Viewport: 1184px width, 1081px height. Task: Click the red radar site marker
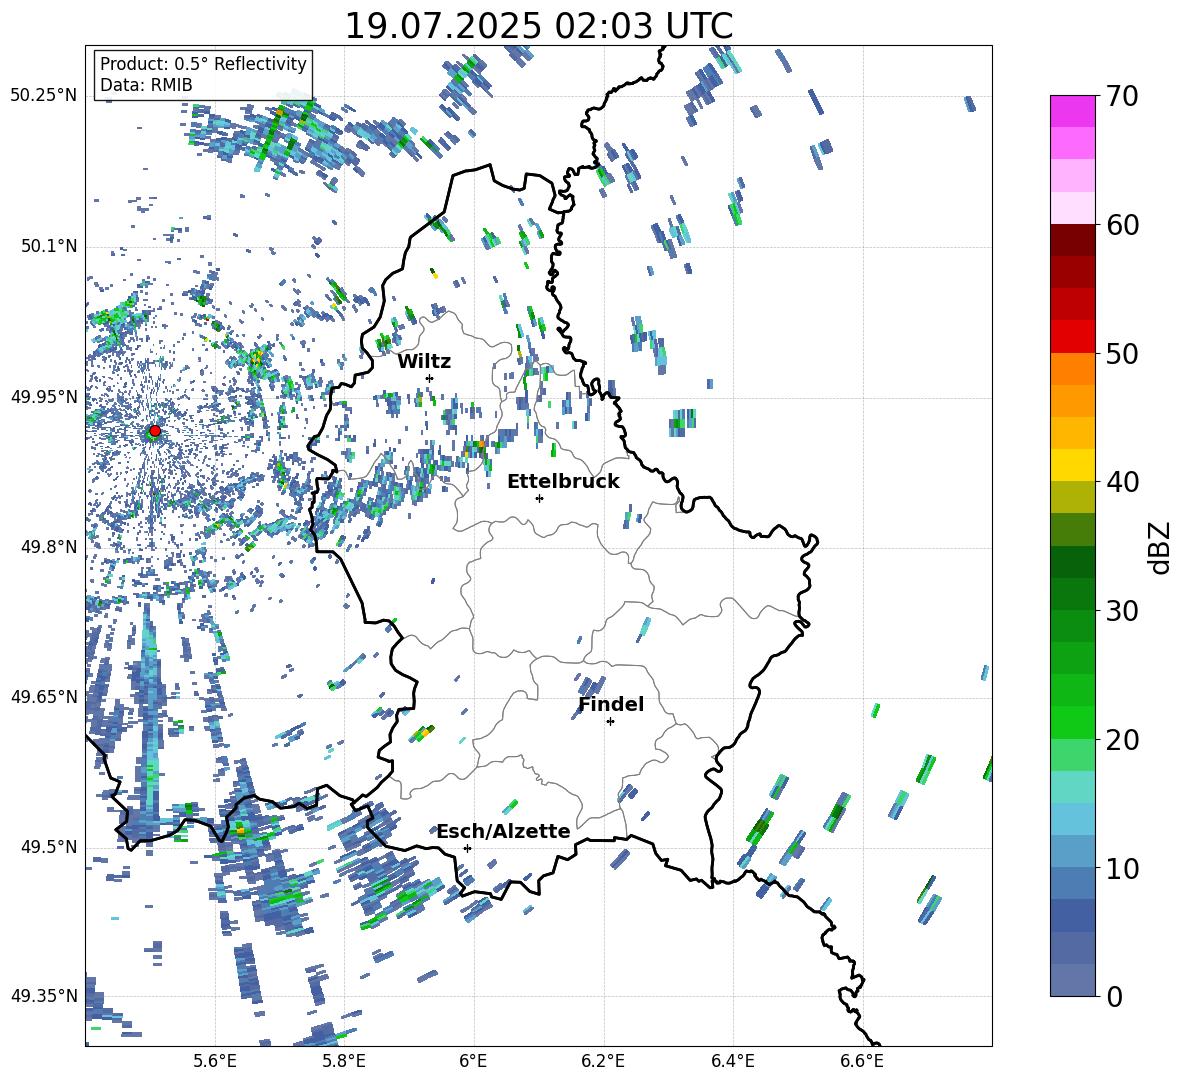(x=155, y=430)
